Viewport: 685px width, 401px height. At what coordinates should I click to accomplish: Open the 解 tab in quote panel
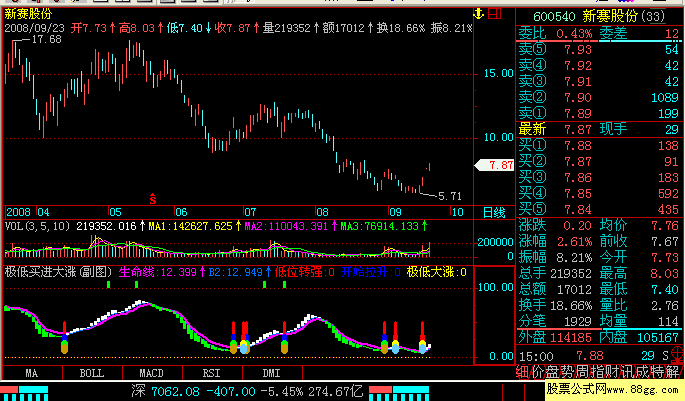point(673,372)
